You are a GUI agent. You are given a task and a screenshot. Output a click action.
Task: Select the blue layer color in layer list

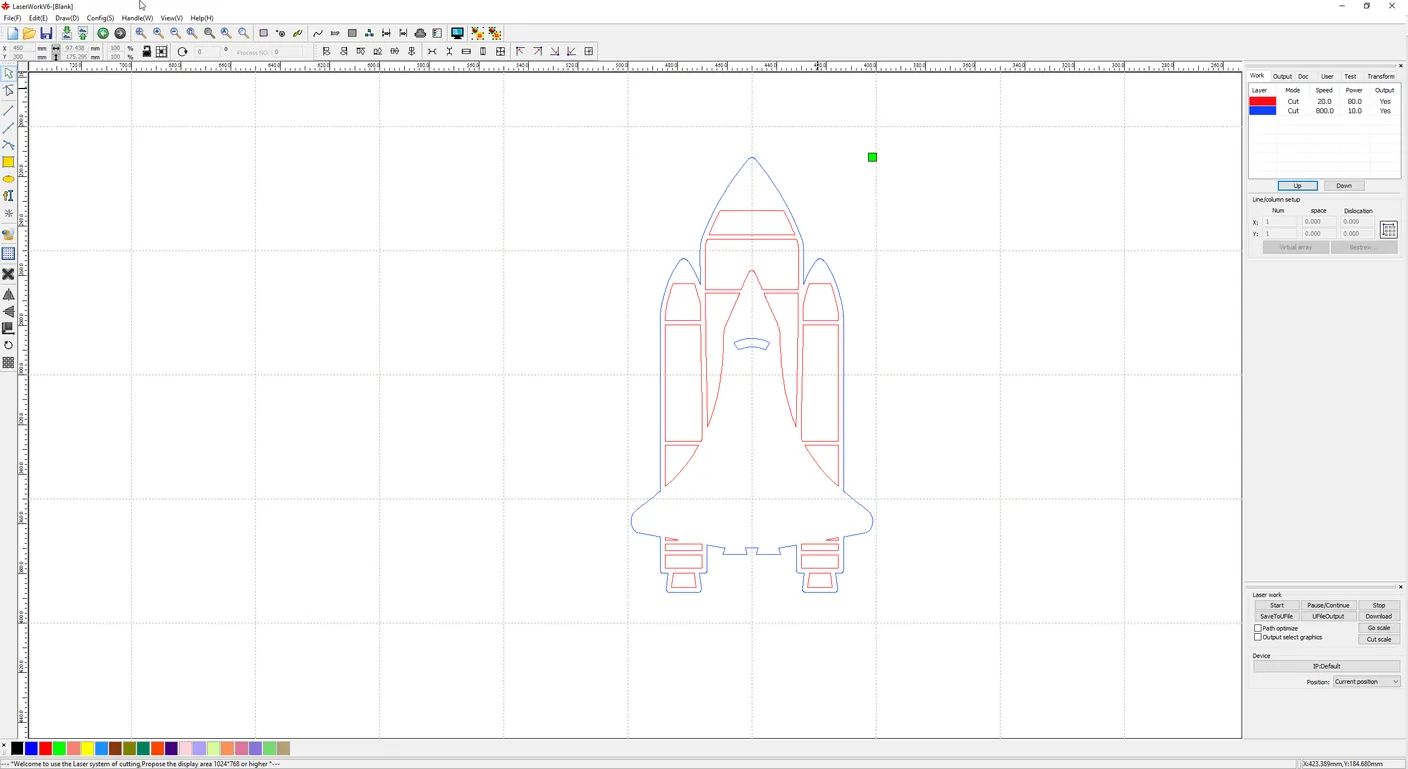coord(1263,111)
